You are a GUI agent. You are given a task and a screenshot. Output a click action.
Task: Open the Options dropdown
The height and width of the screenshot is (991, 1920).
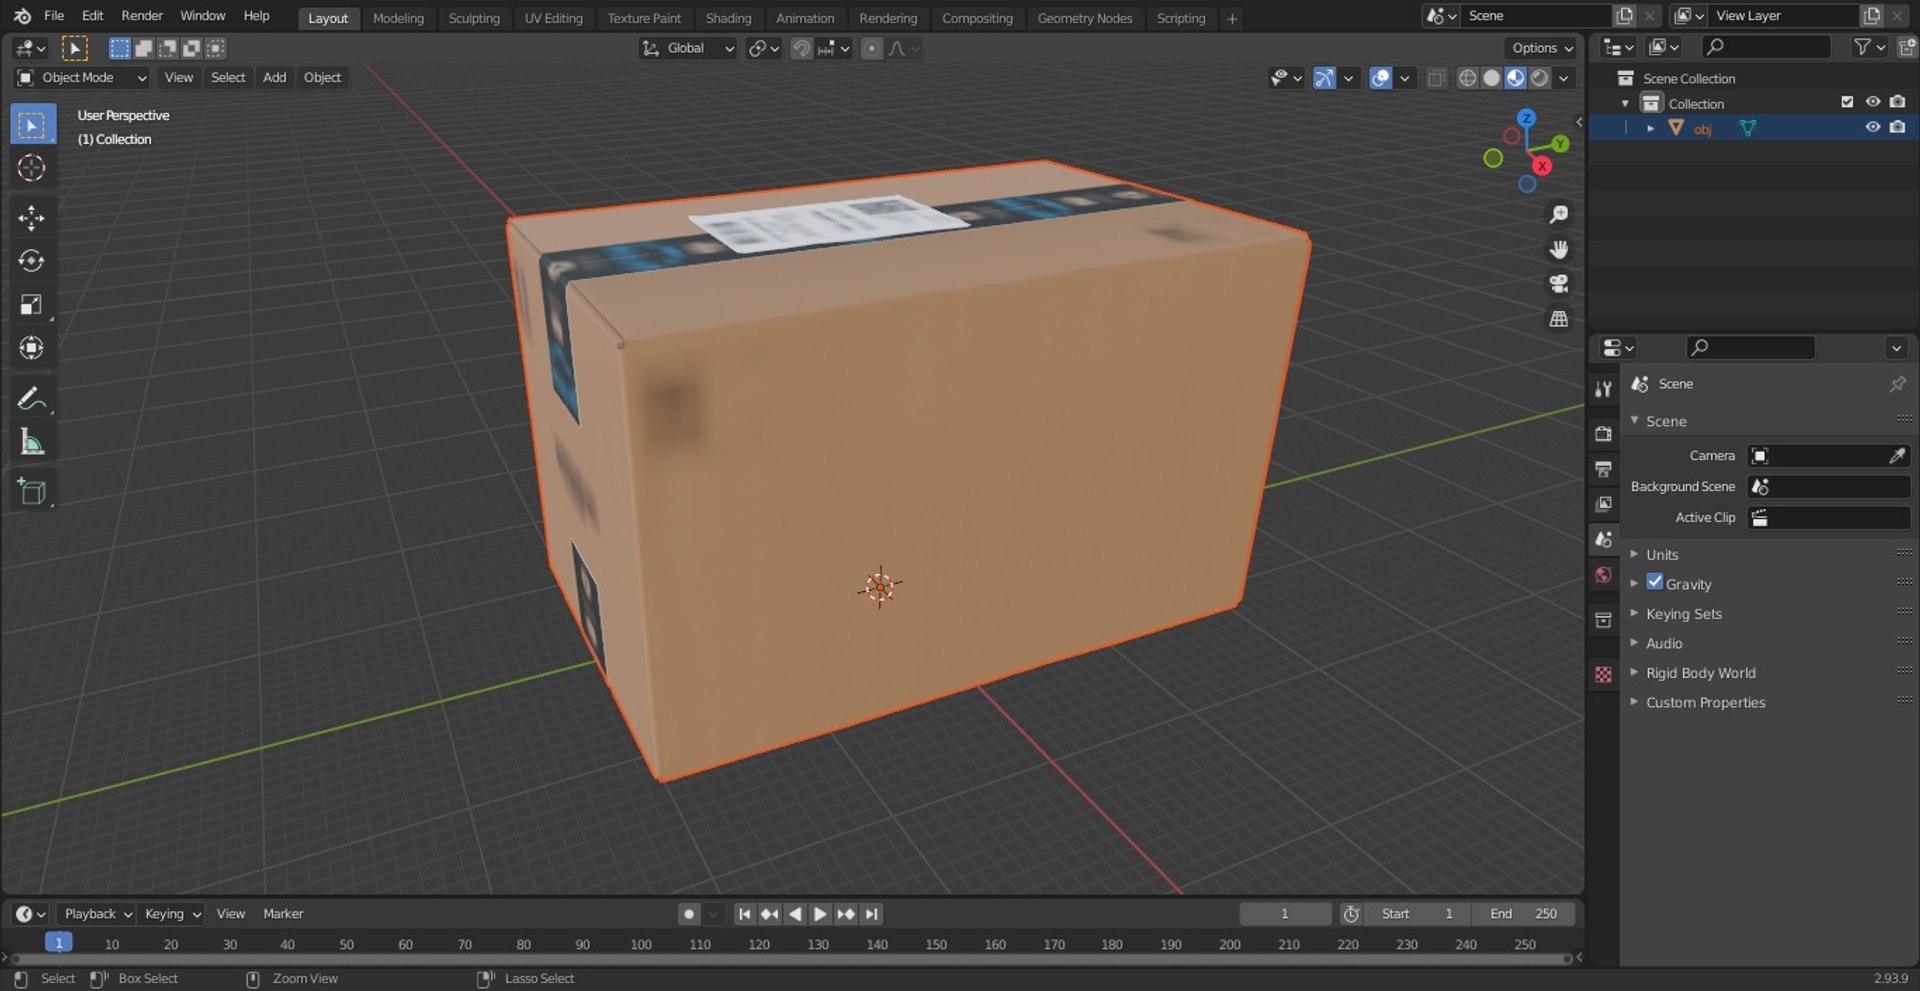[1541, 48]
